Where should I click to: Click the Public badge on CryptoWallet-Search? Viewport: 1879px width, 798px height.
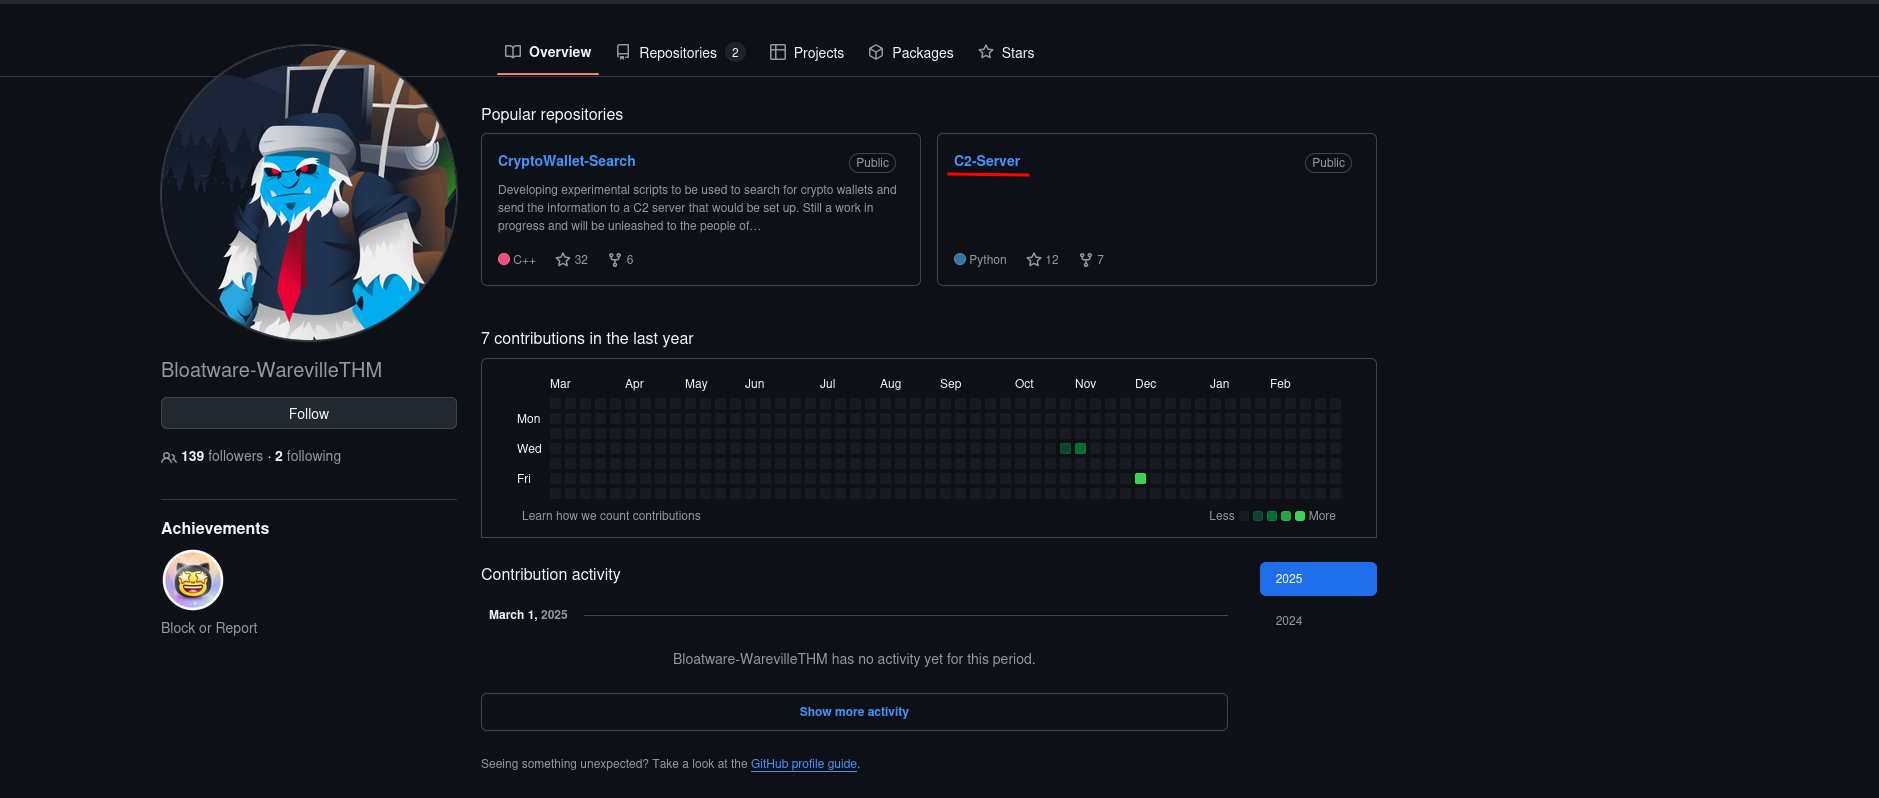tap(872, 163)
